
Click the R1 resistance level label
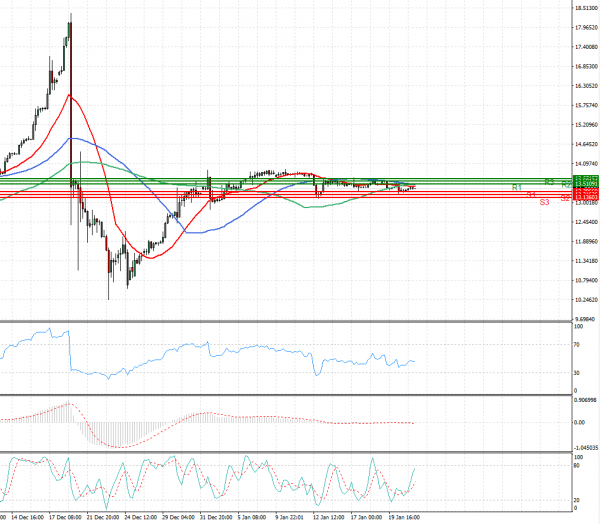coord(517,187)
